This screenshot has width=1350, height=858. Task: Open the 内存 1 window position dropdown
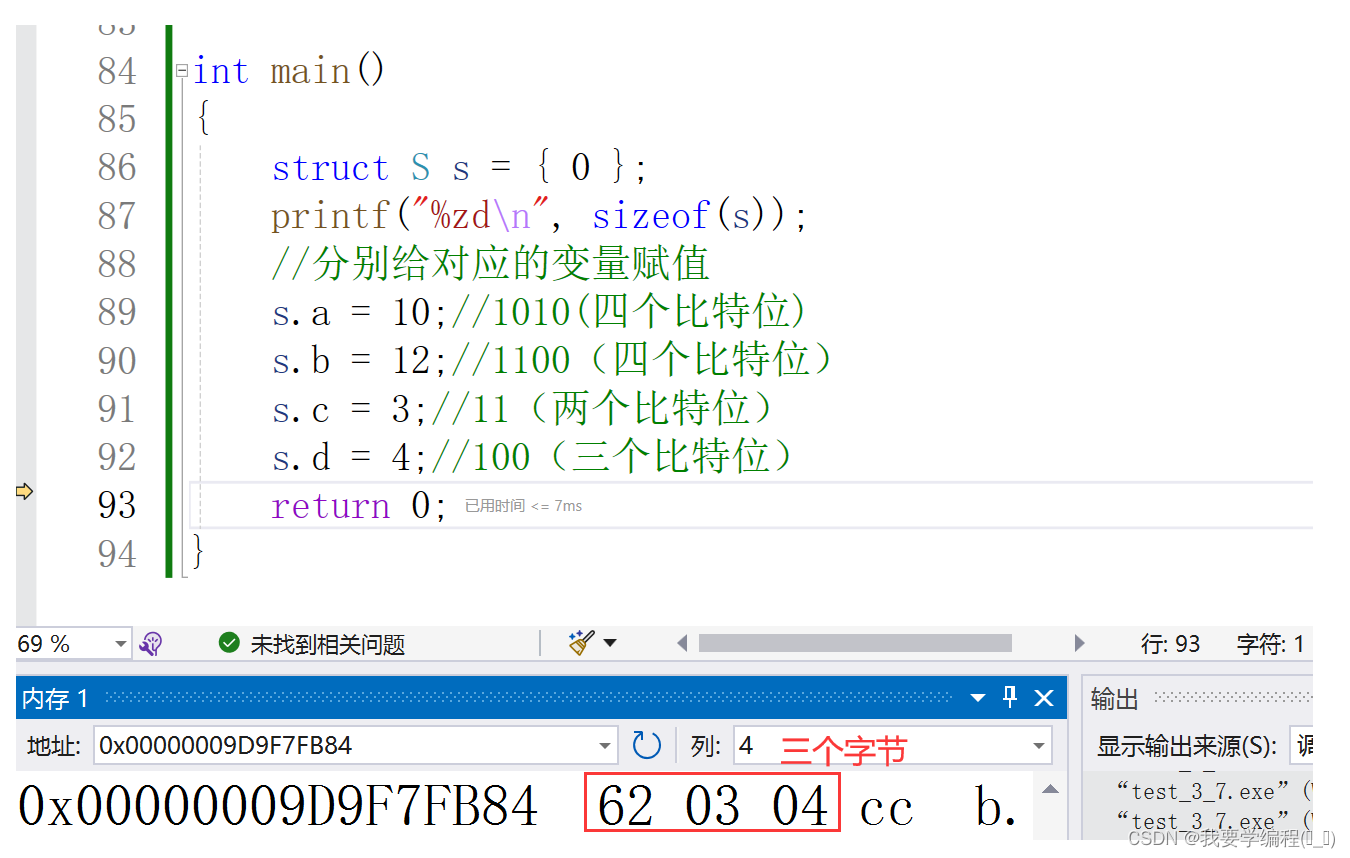(x=978, y=698)
